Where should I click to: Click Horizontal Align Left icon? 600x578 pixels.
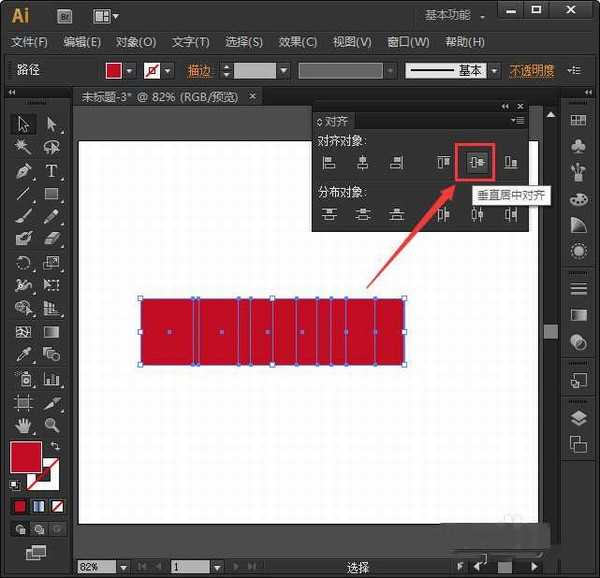(x=328, y=162)
